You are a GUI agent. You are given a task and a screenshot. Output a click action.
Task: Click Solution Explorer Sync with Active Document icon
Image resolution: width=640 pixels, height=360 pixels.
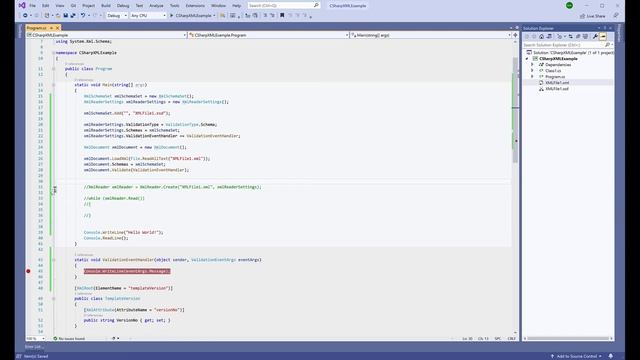click(571, 36)
